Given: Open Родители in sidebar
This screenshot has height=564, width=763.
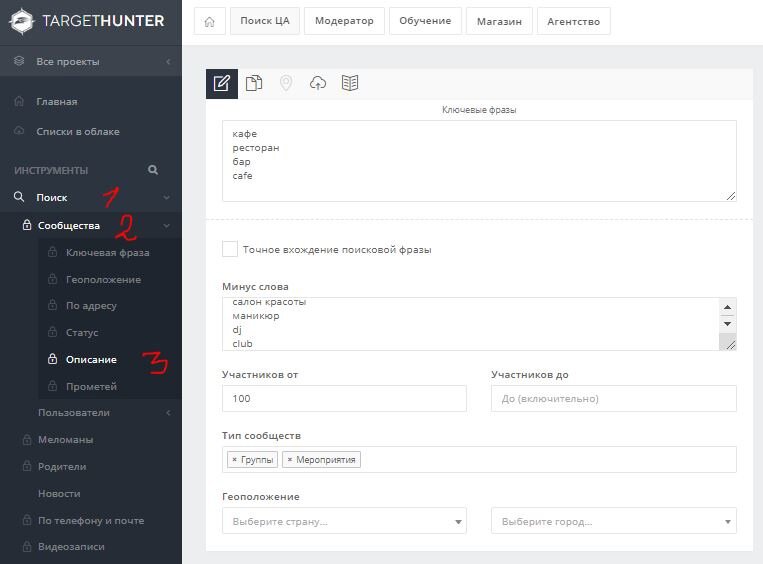Looking at the screenshot, I should point(62,467).
